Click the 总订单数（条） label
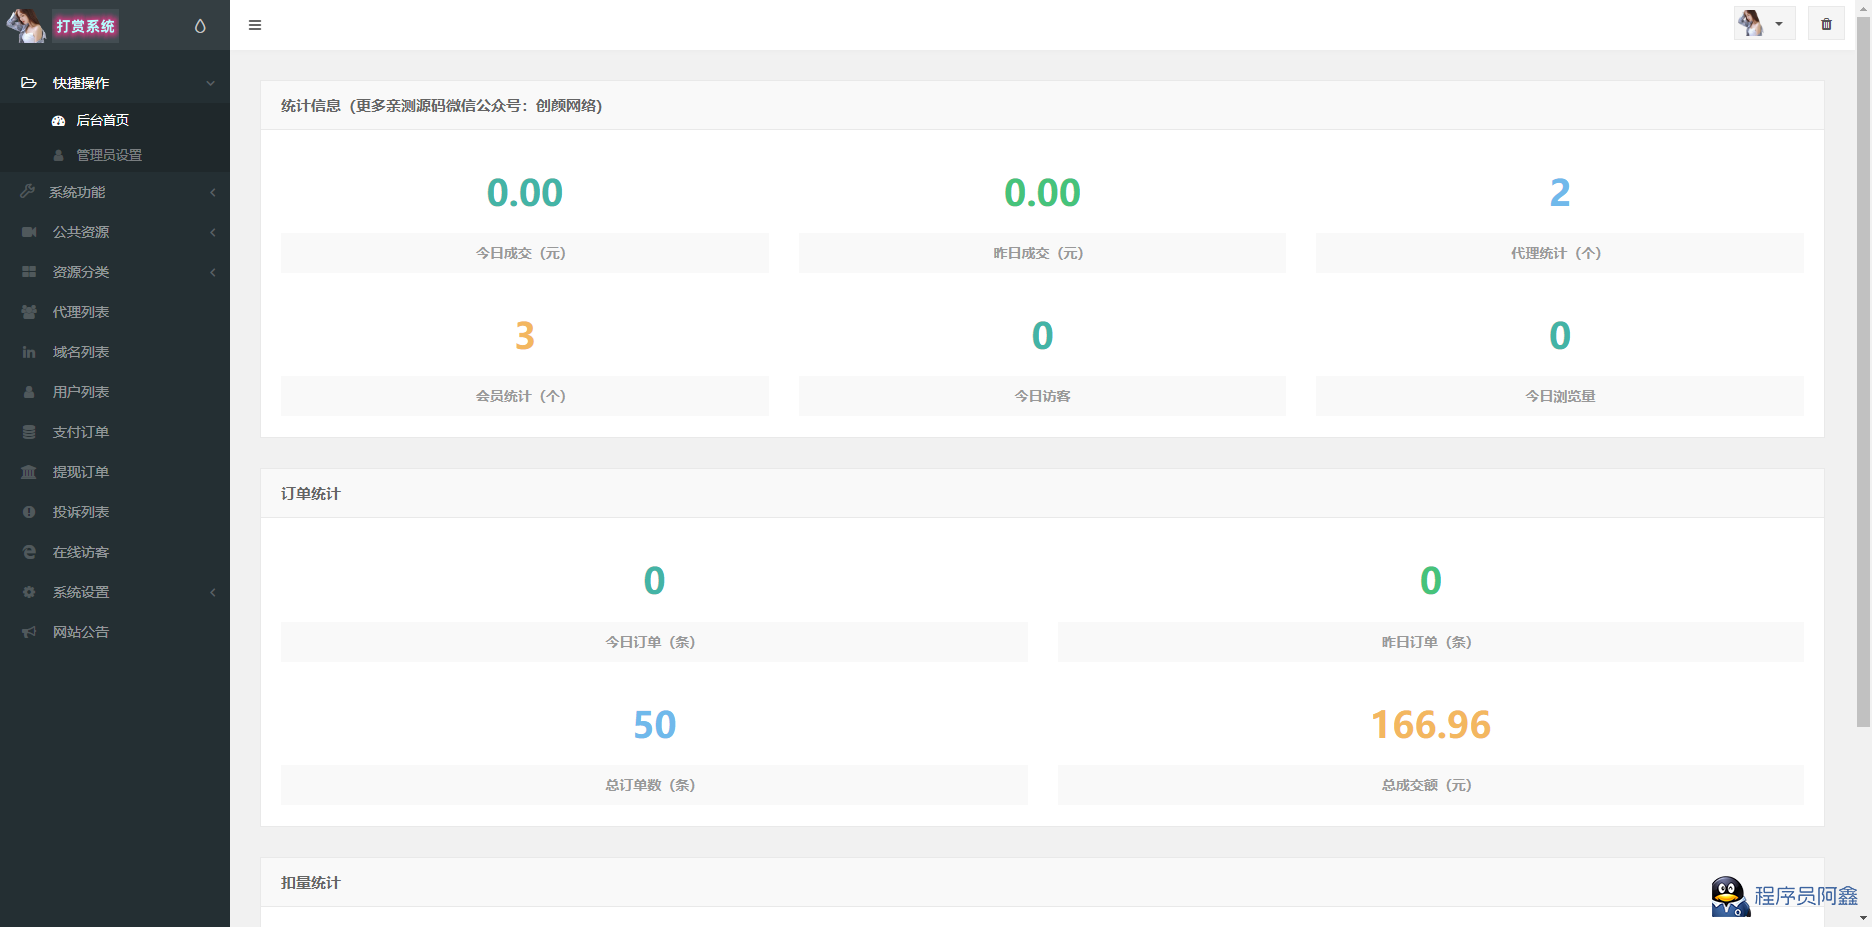The height and width of the screenshot is (927, 1872). [x=650, y=785]
